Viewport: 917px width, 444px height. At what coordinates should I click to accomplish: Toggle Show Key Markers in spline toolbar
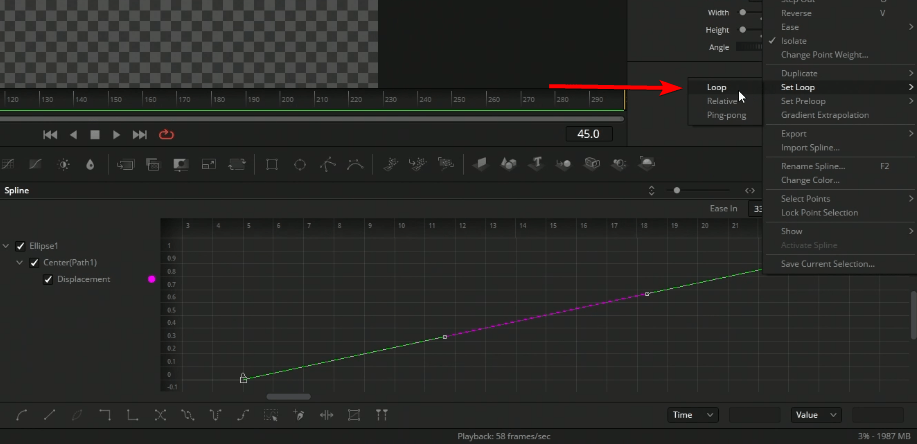coord(382,415)
